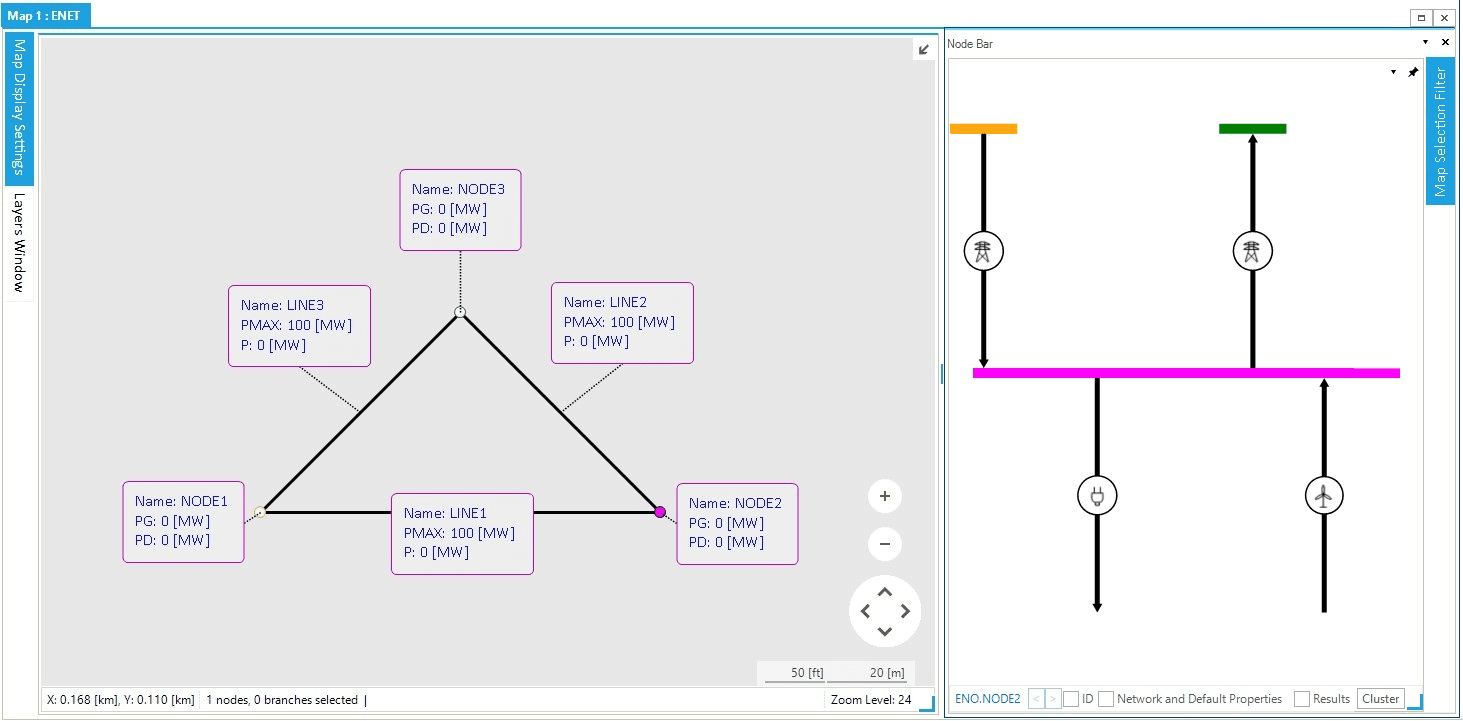Click the zoom out minus button on map
This screenshot has width=1463, height=721.
click(885, 545)
